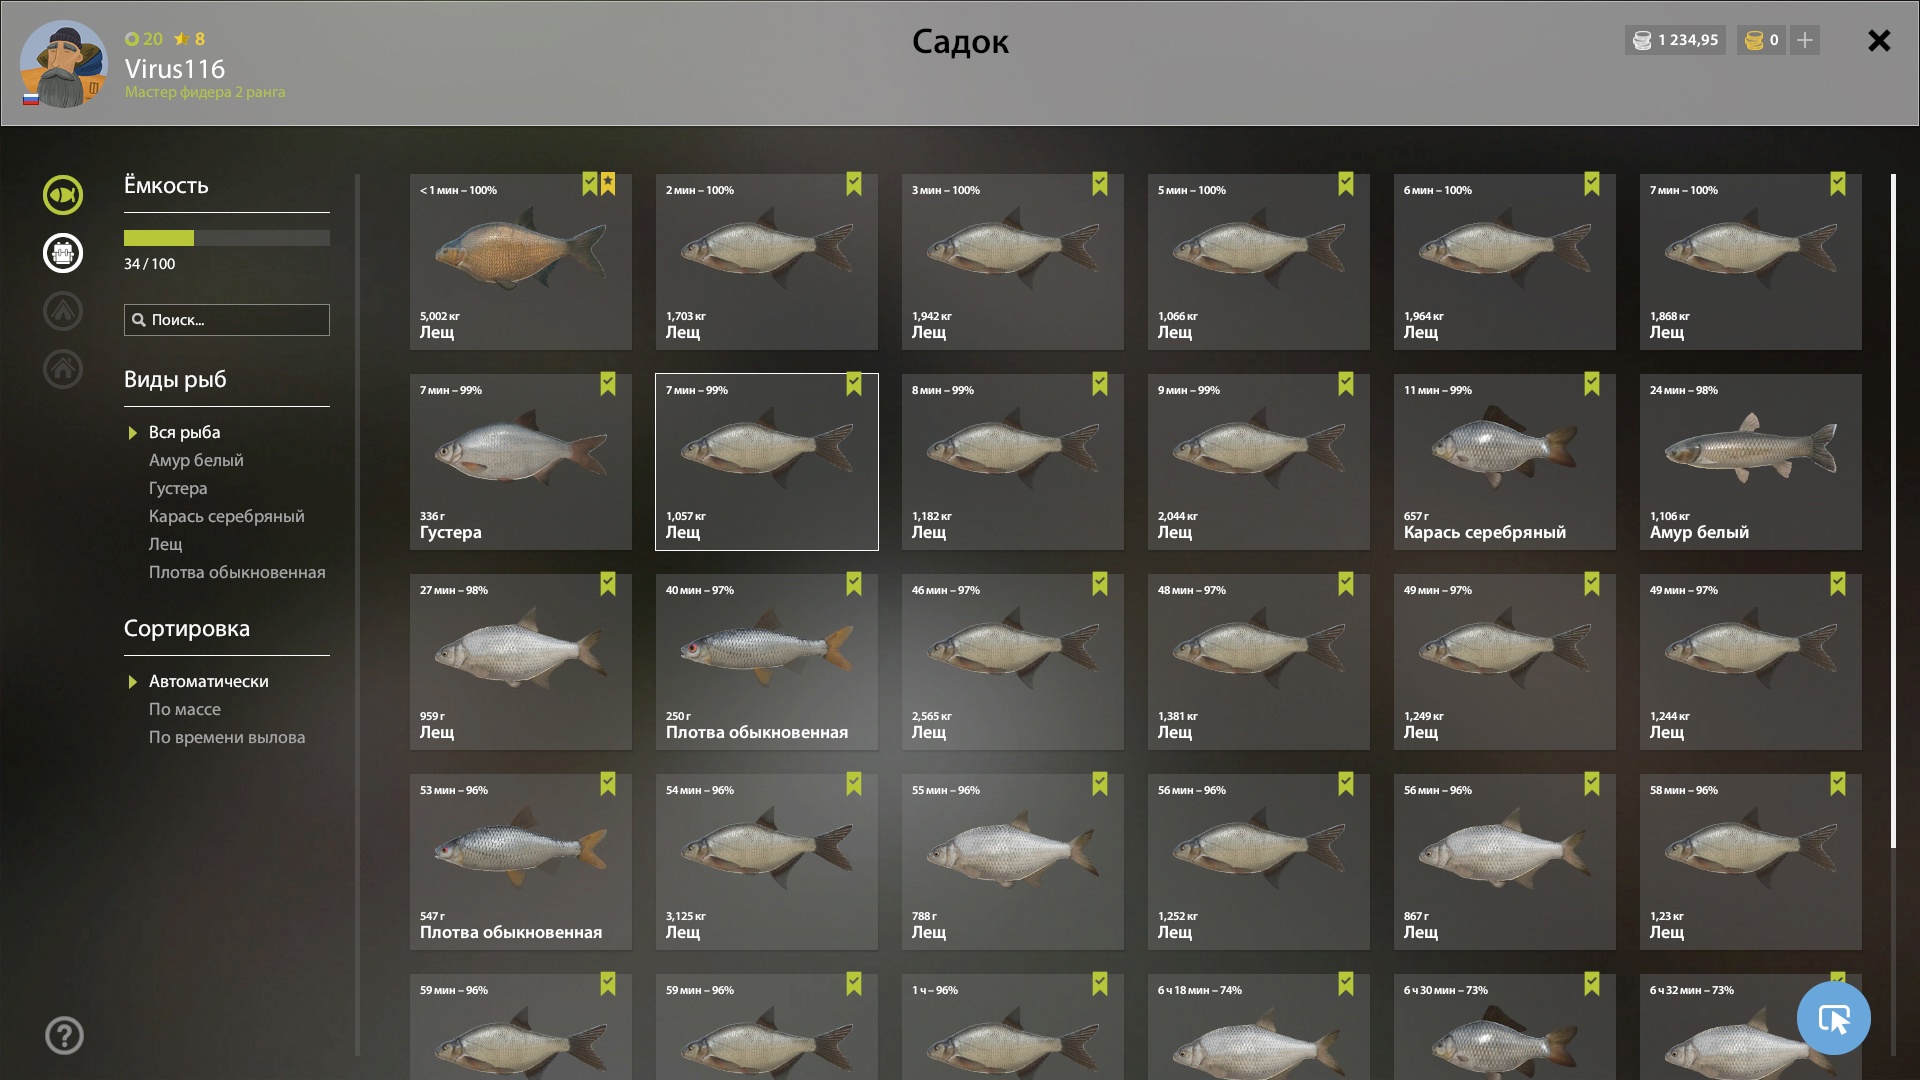Select the 1,106 кг Амур белый card
Screen dimensions: 1920x1080
(1750, 462)
